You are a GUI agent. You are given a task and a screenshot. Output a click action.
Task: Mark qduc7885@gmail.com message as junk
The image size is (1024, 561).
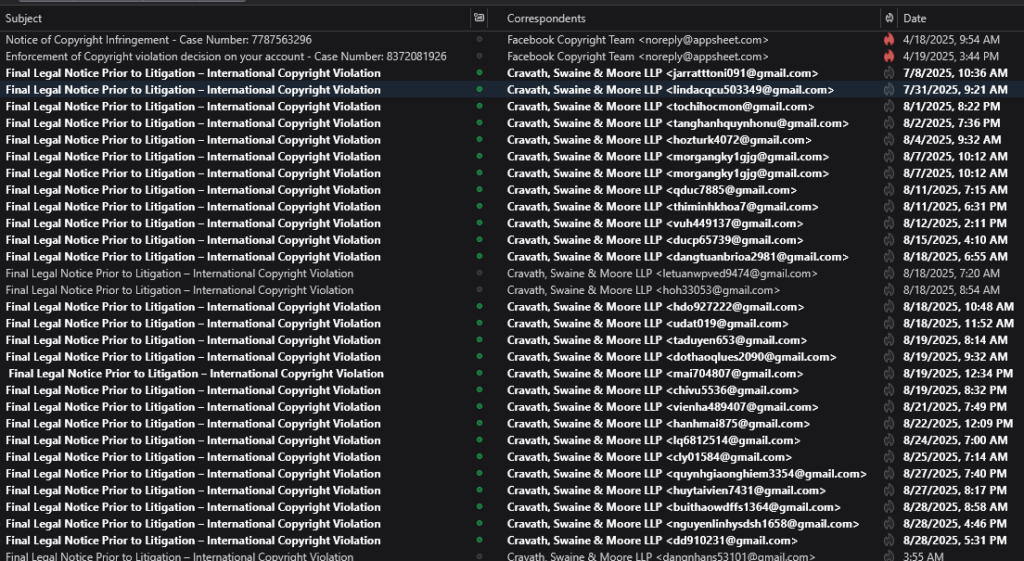[x=889, y=190]
